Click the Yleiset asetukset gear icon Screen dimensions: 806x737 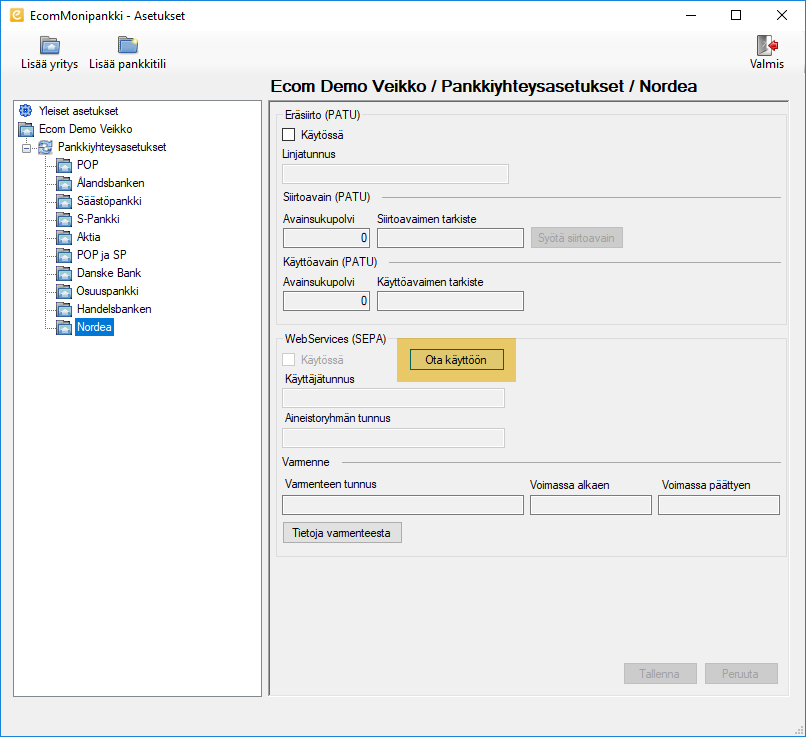coord(25,110)
